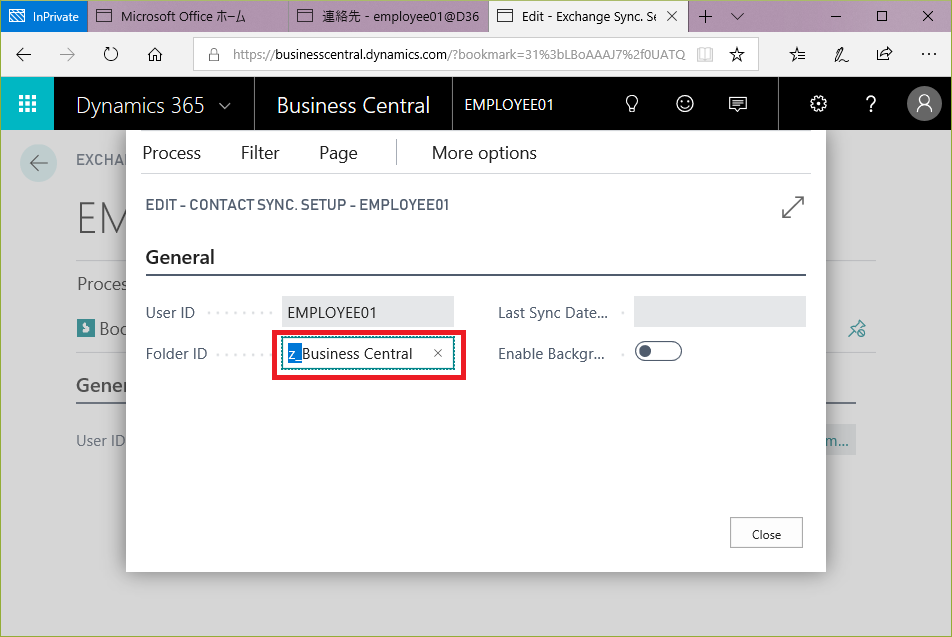
Task: Clear the Folder ID field value
Action: 438,353
